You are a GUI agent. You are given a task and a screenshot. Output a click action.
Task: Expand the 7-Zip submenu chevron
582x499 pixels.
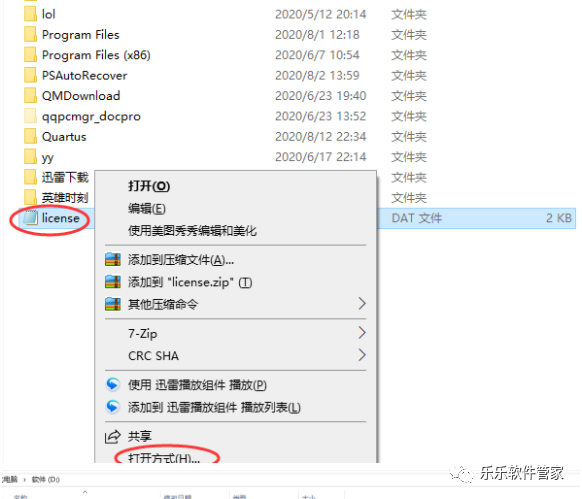362,333
